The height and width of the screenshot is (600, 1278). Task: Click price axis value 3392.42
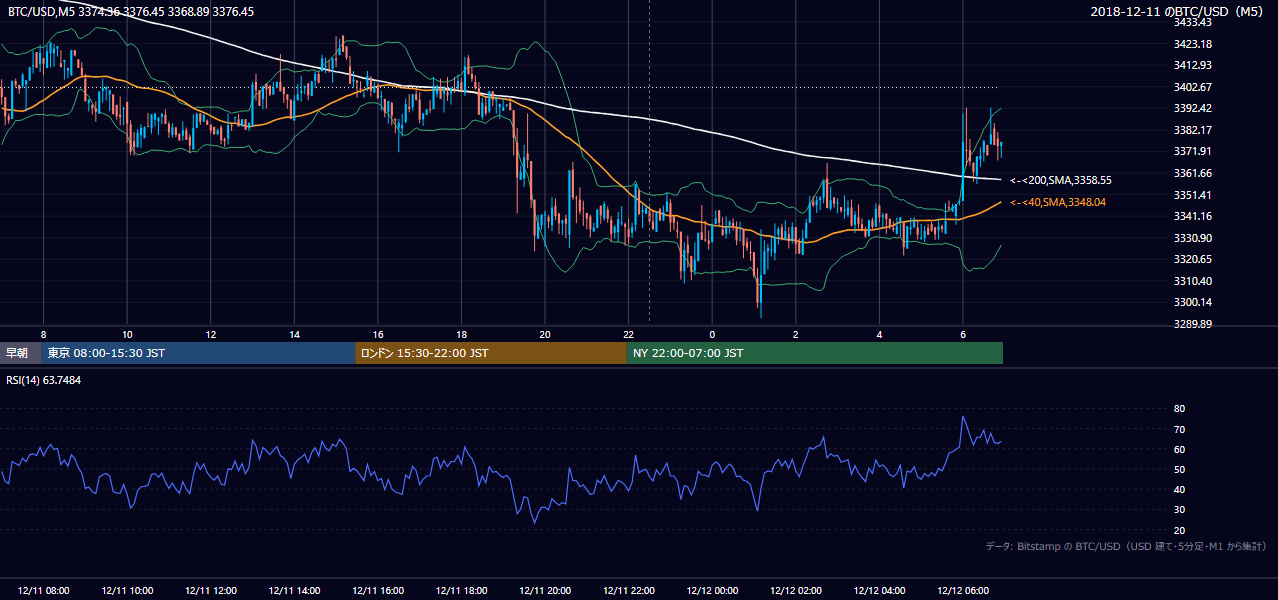(1193, 108)
